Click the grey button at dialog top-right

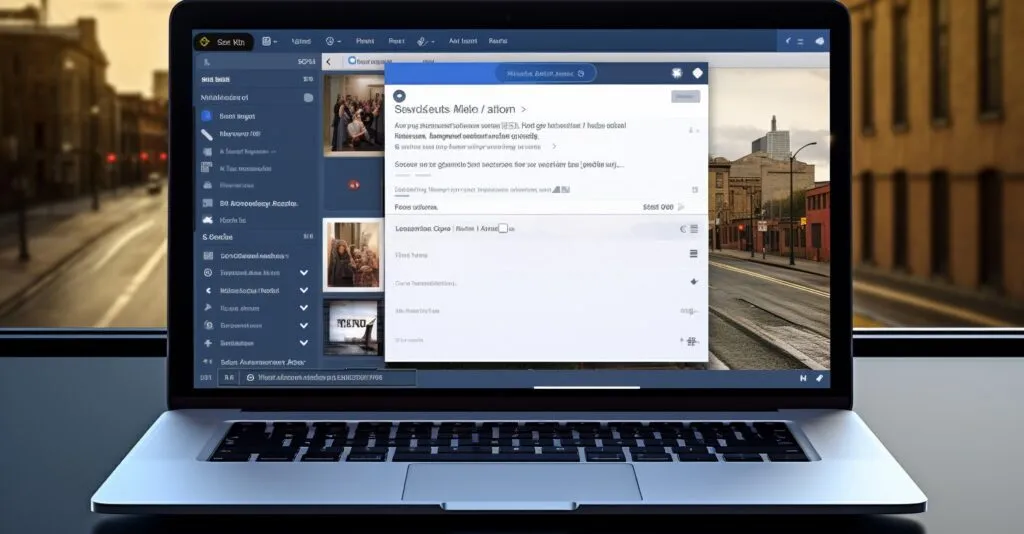pyautogui.click(x=686, y=97)
